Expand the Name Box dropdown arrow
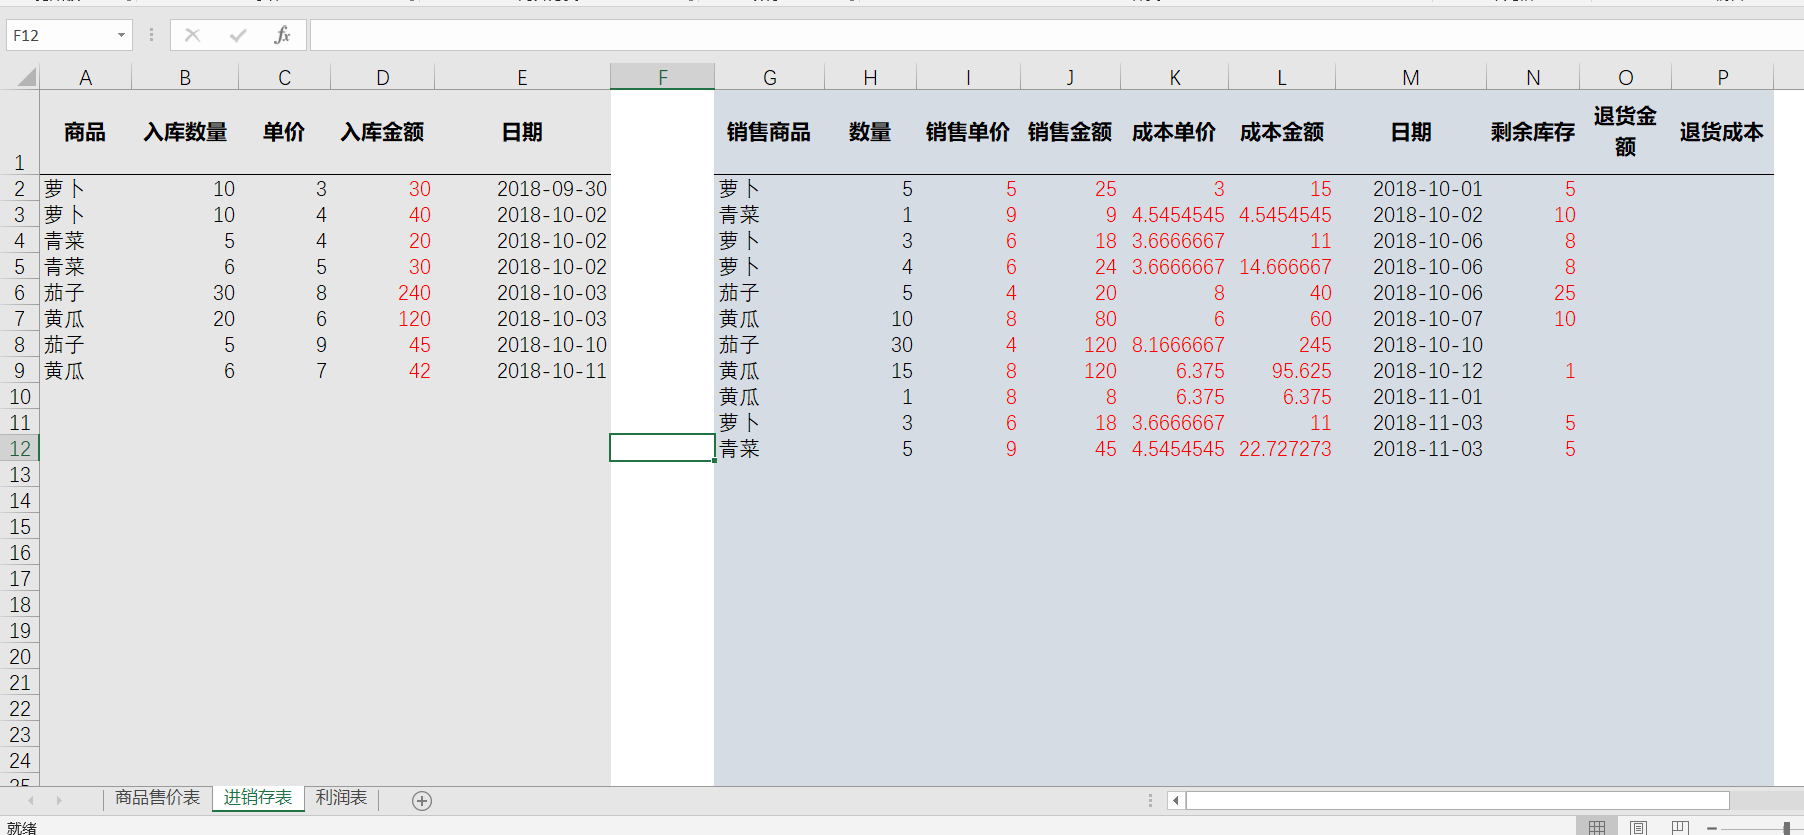The width and height of the screenshot is (1804, 835). (x=121, y=35)
